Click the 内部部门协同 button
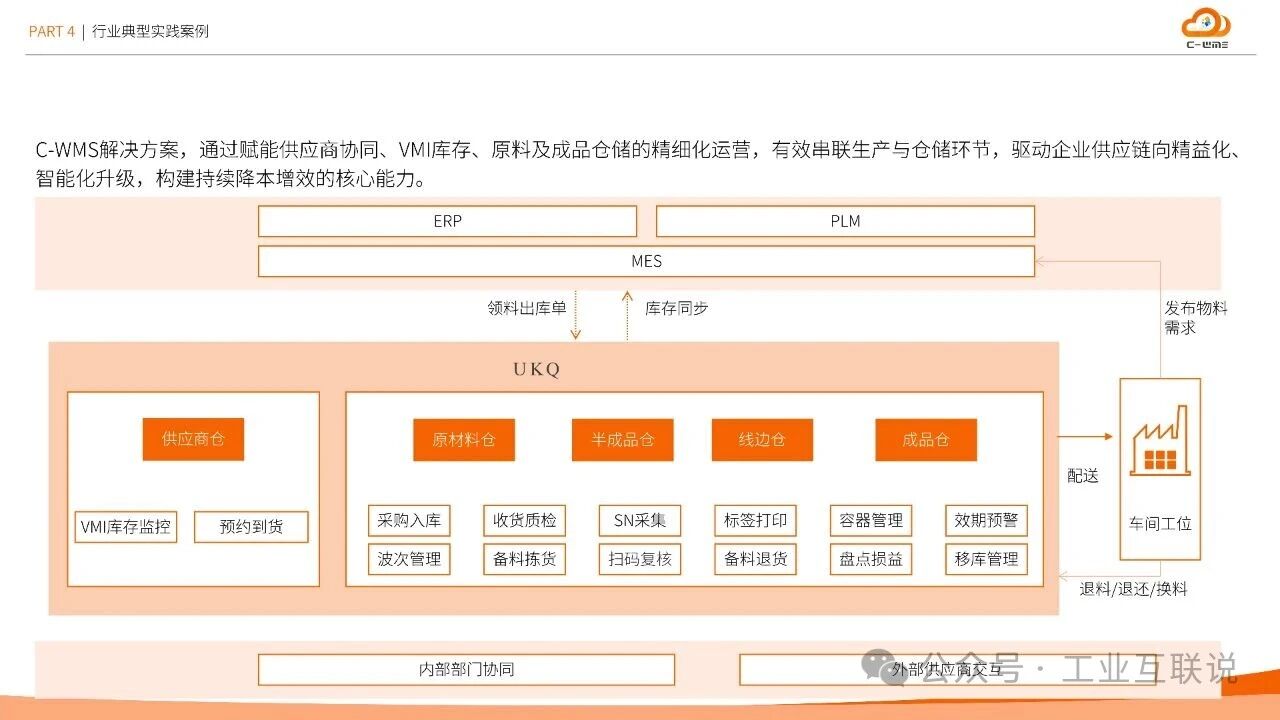The width and height of the screenshot is (1280, 720). [466, 669]
